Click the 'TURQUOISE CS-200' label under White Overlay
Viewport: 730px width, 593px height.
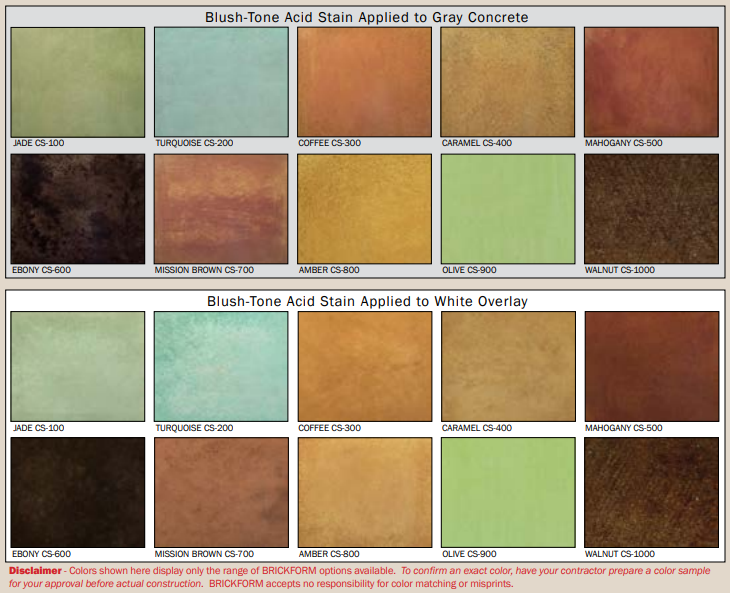[x=194, y=428]
